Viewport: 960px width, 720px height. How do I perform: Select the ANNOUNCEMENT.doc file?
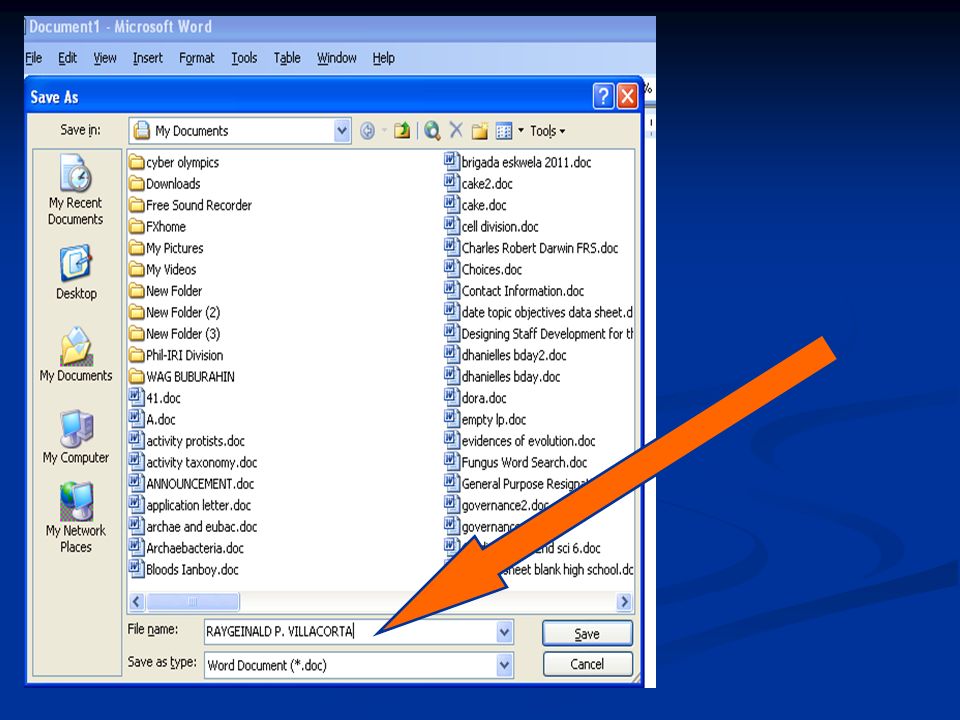click(192, 484)
